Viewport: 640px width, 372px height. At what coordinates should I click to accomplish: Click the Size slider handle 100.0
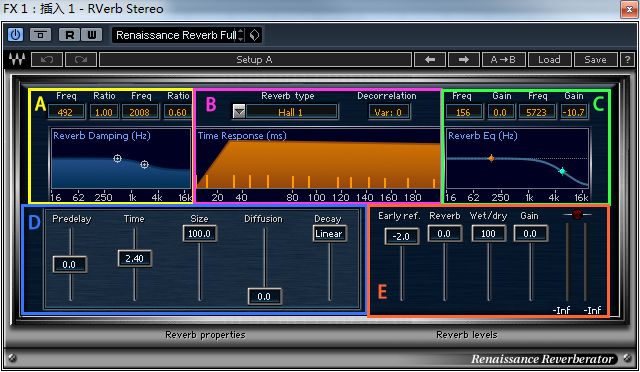pos(200,234)
